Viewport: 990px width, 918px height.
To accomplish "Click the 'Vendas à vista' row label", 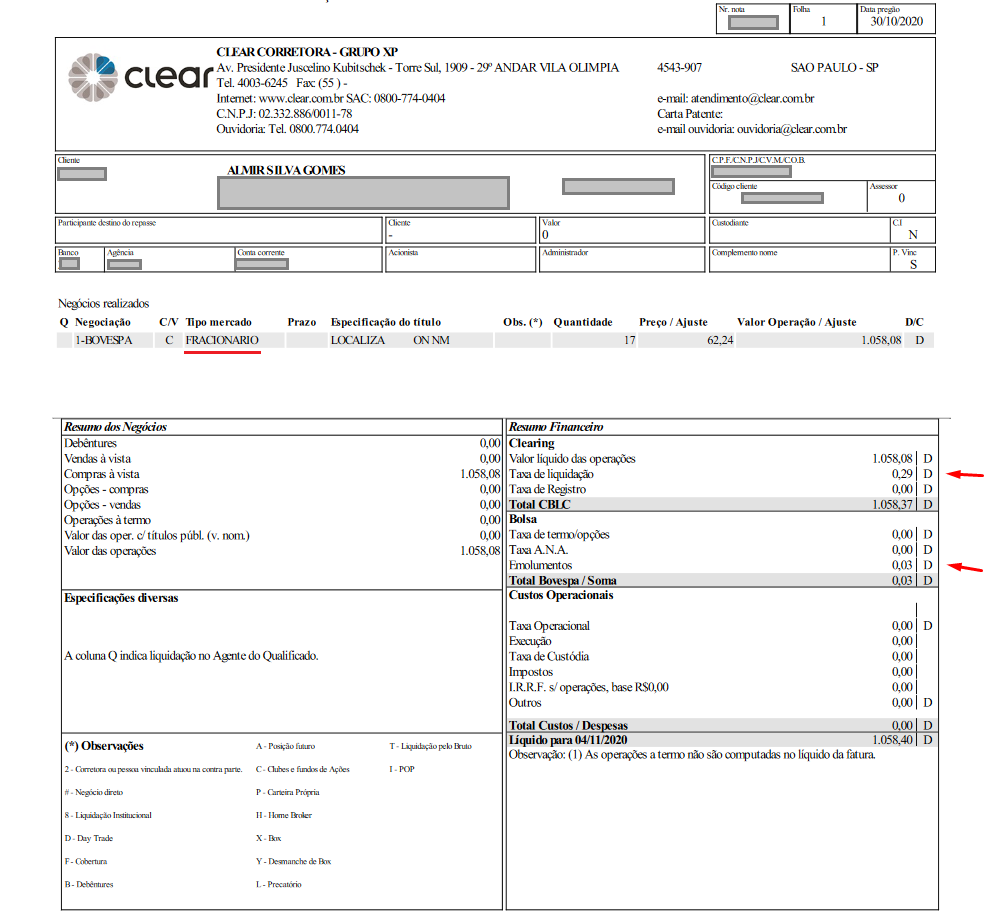I will point(97,459).
